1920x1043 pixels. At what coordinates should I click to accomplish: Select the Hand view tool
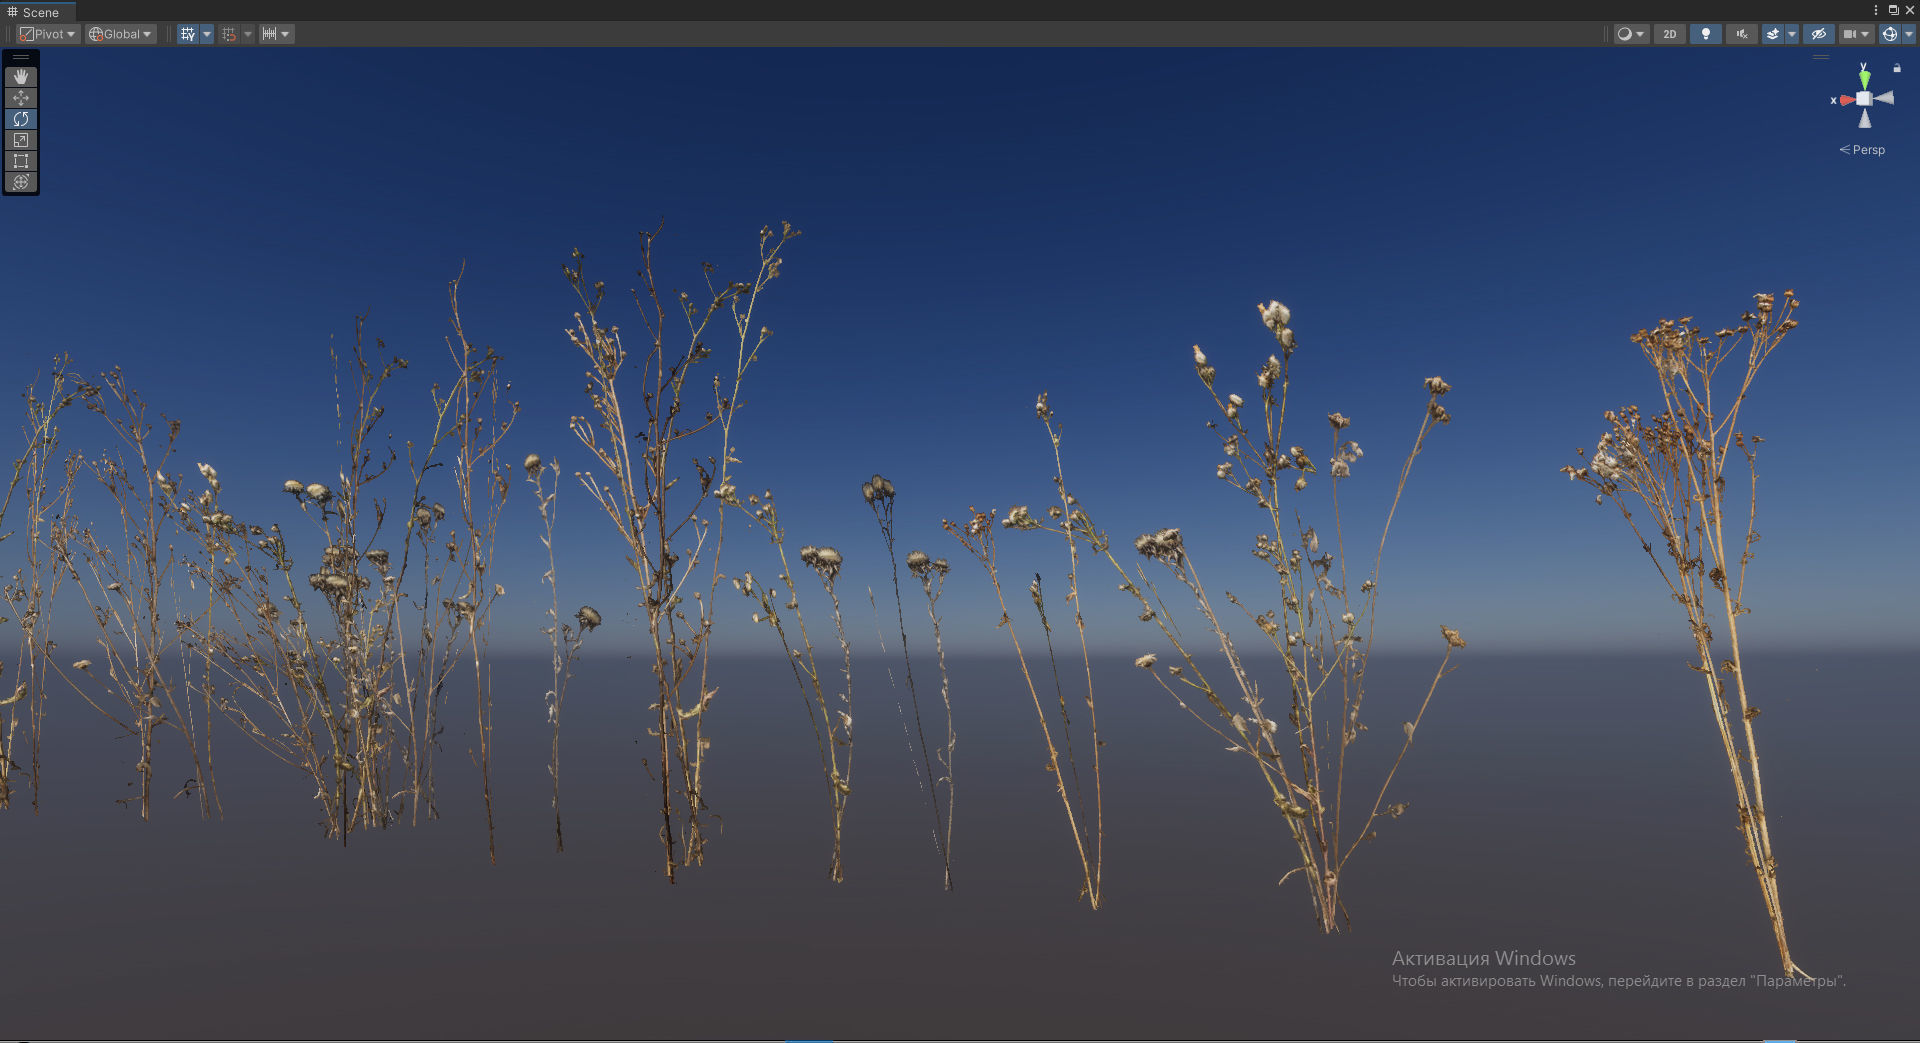tap(21, 77)
